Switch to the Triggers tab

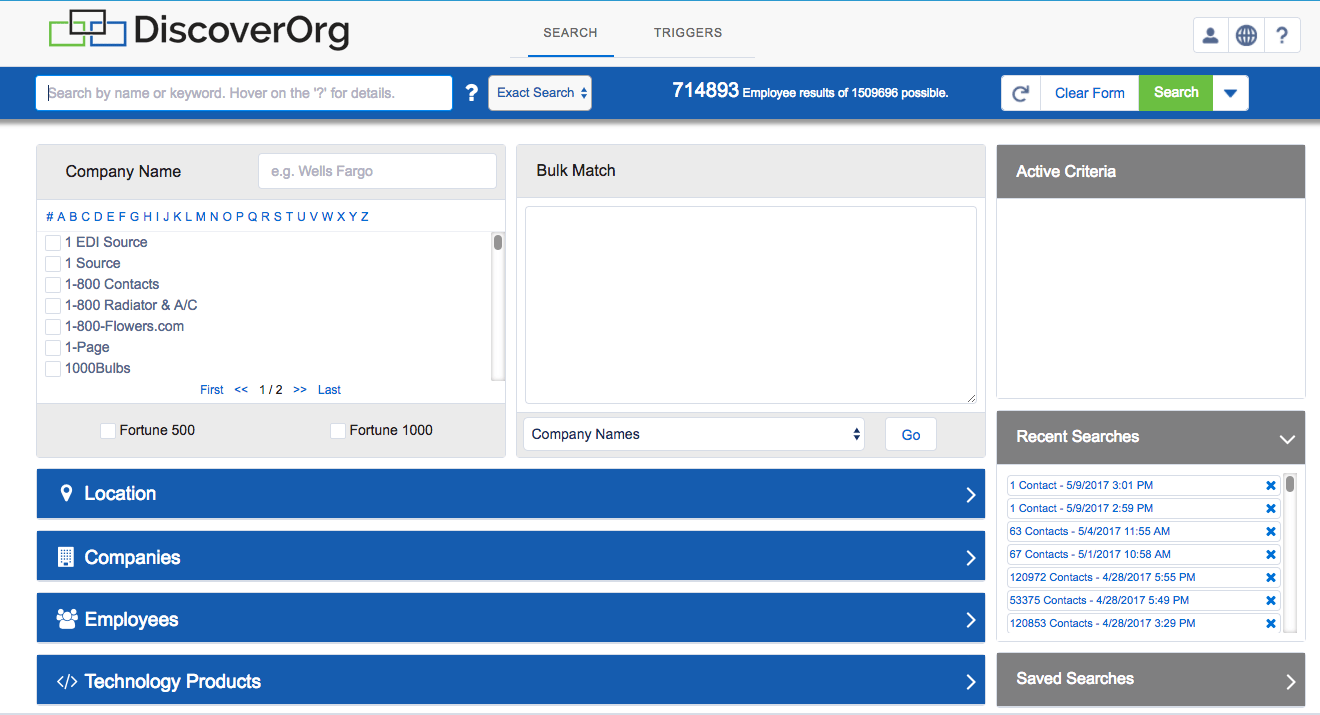(688, 33)
